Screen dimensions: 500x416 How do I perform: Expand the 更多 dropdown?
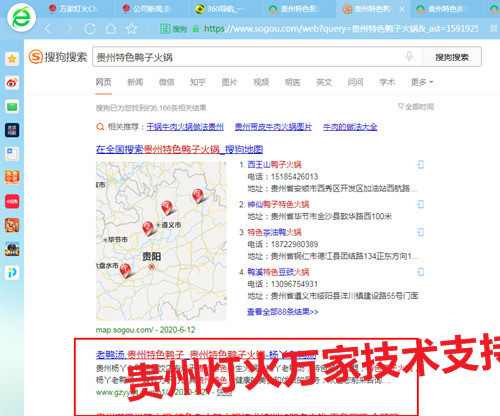pyautogui.click(x=422, y=82)
